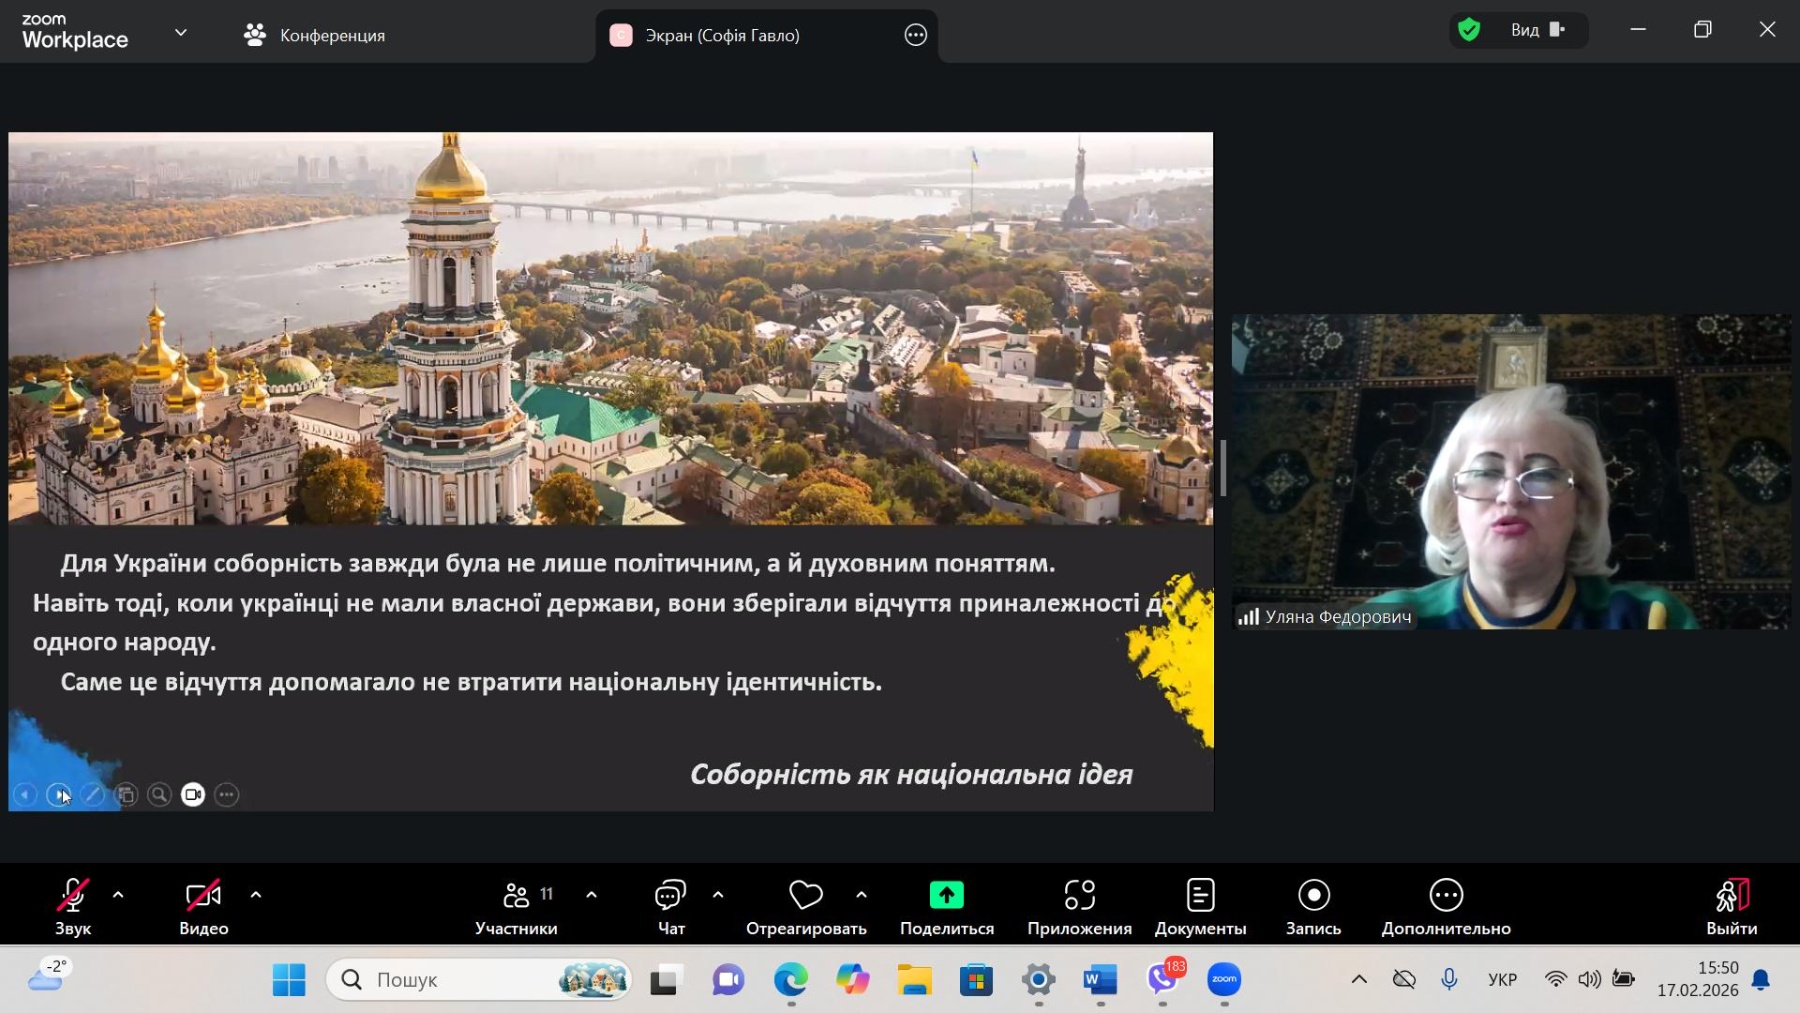This screenshot has height=1013, width=1800.
Task: Open Zoom Workplace dropdown chevron
Action: click(x=181, y=33)
